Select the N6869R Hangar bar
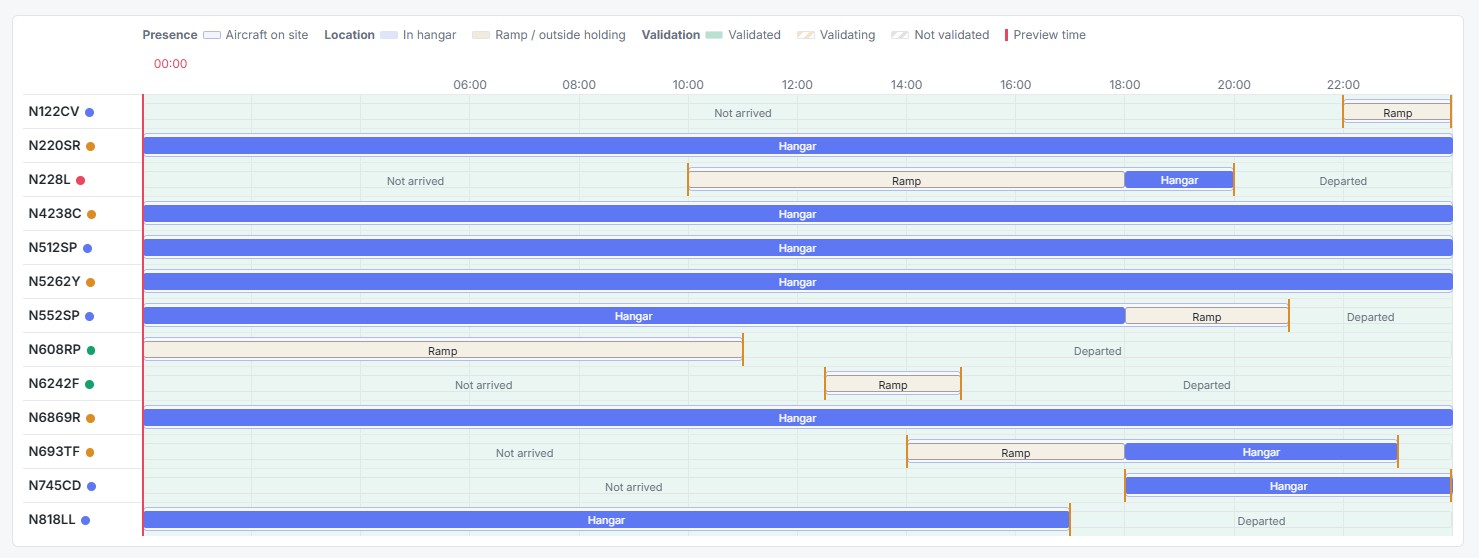 pyautogui.click(x=797, y=418)
